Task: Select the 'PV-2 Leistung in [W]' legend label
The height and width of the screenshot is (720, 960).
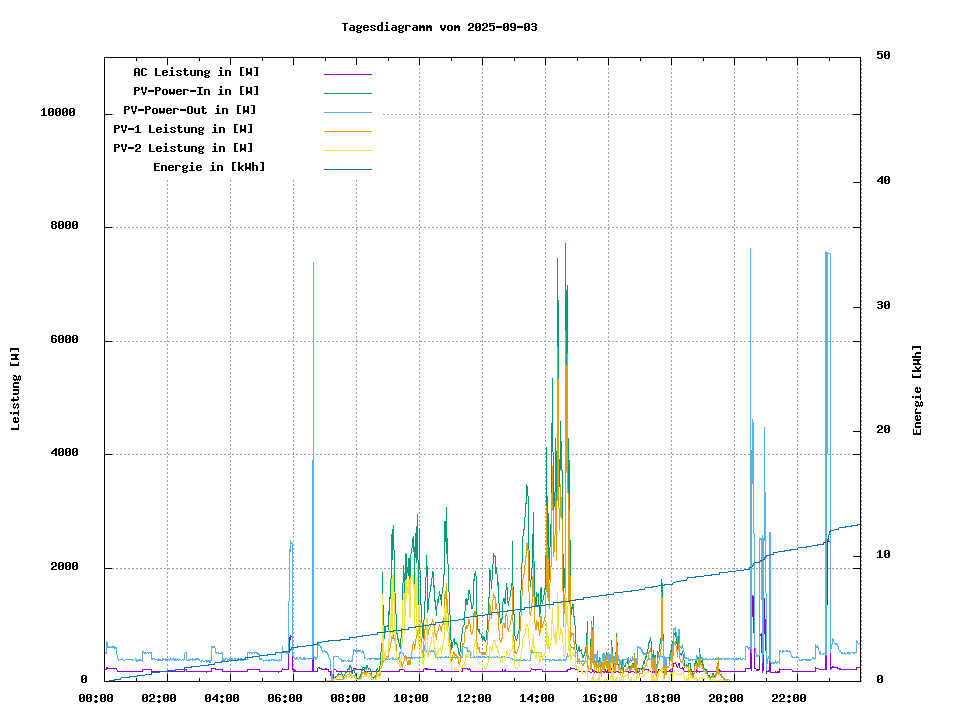Action: pos(183,148)
